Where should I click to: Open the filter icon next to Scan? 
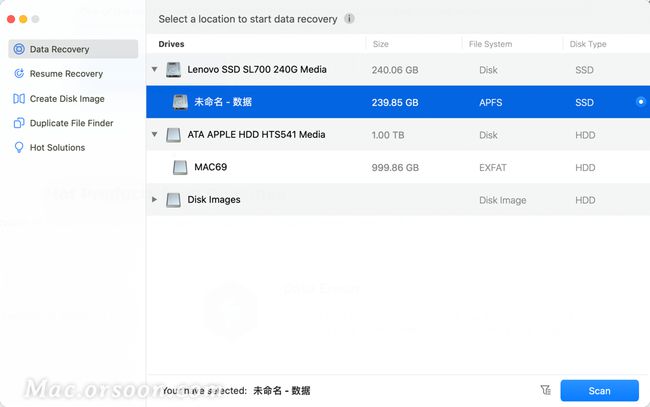[x=546, y=390]
